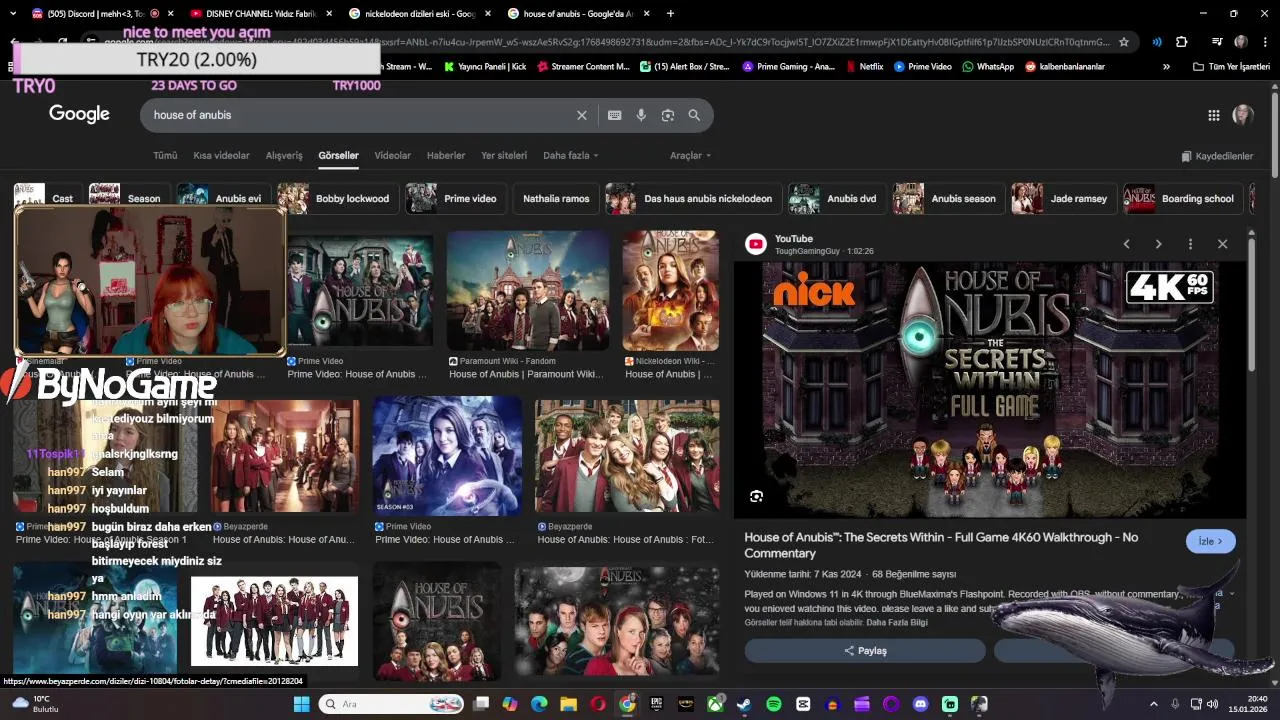Go to Google home via logo
1280x720 pixels.
point(79,114)
